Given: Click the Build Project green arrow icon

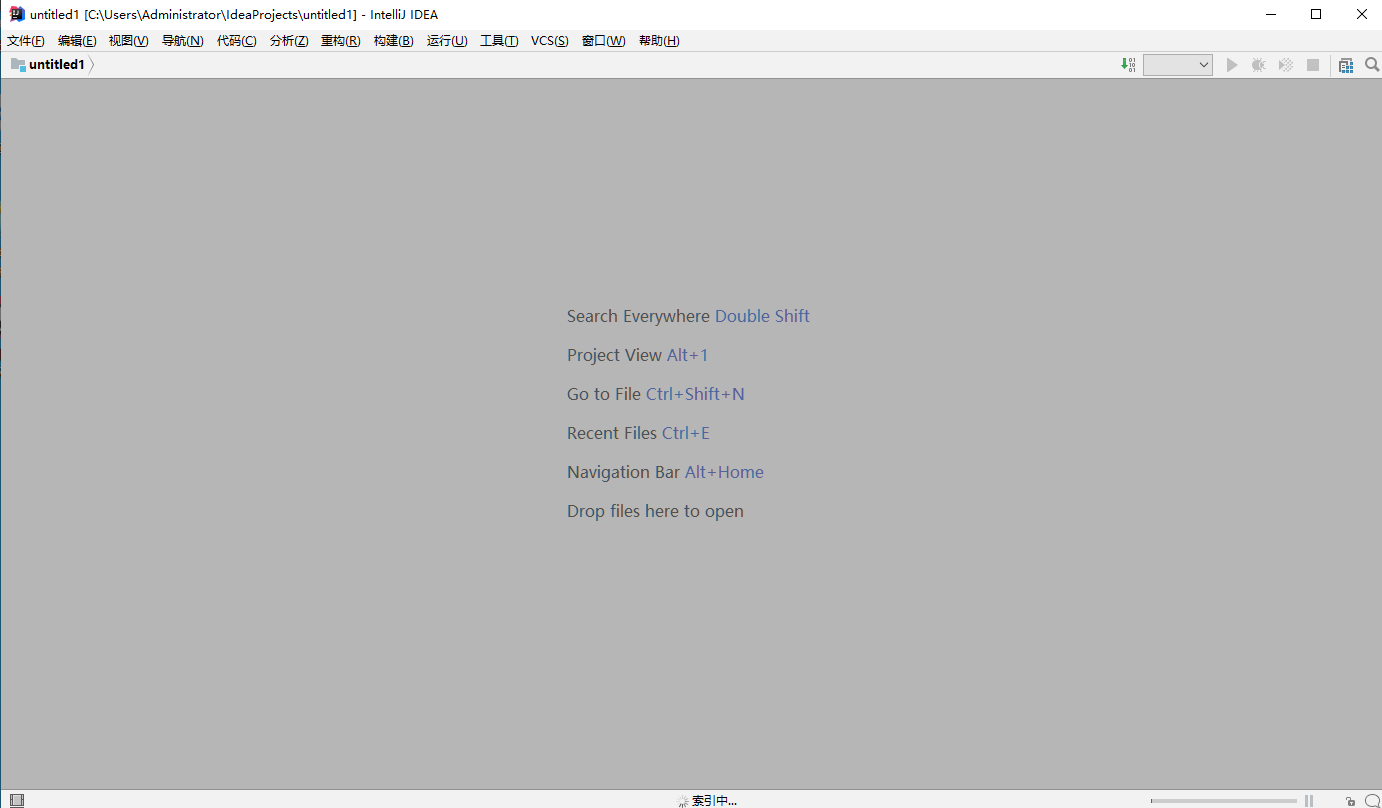Looking at the screenshot, I should pyautogui.click(x=1128, y=65).
